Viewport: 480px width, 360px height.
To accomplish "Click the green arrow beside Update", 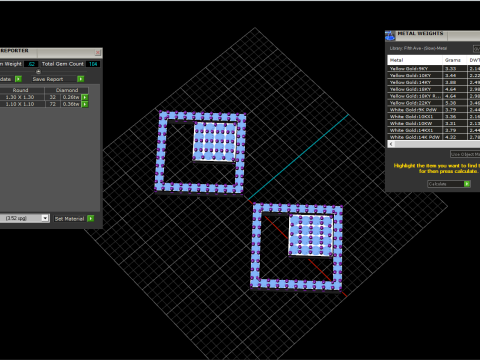I will [x=19, y=79].
